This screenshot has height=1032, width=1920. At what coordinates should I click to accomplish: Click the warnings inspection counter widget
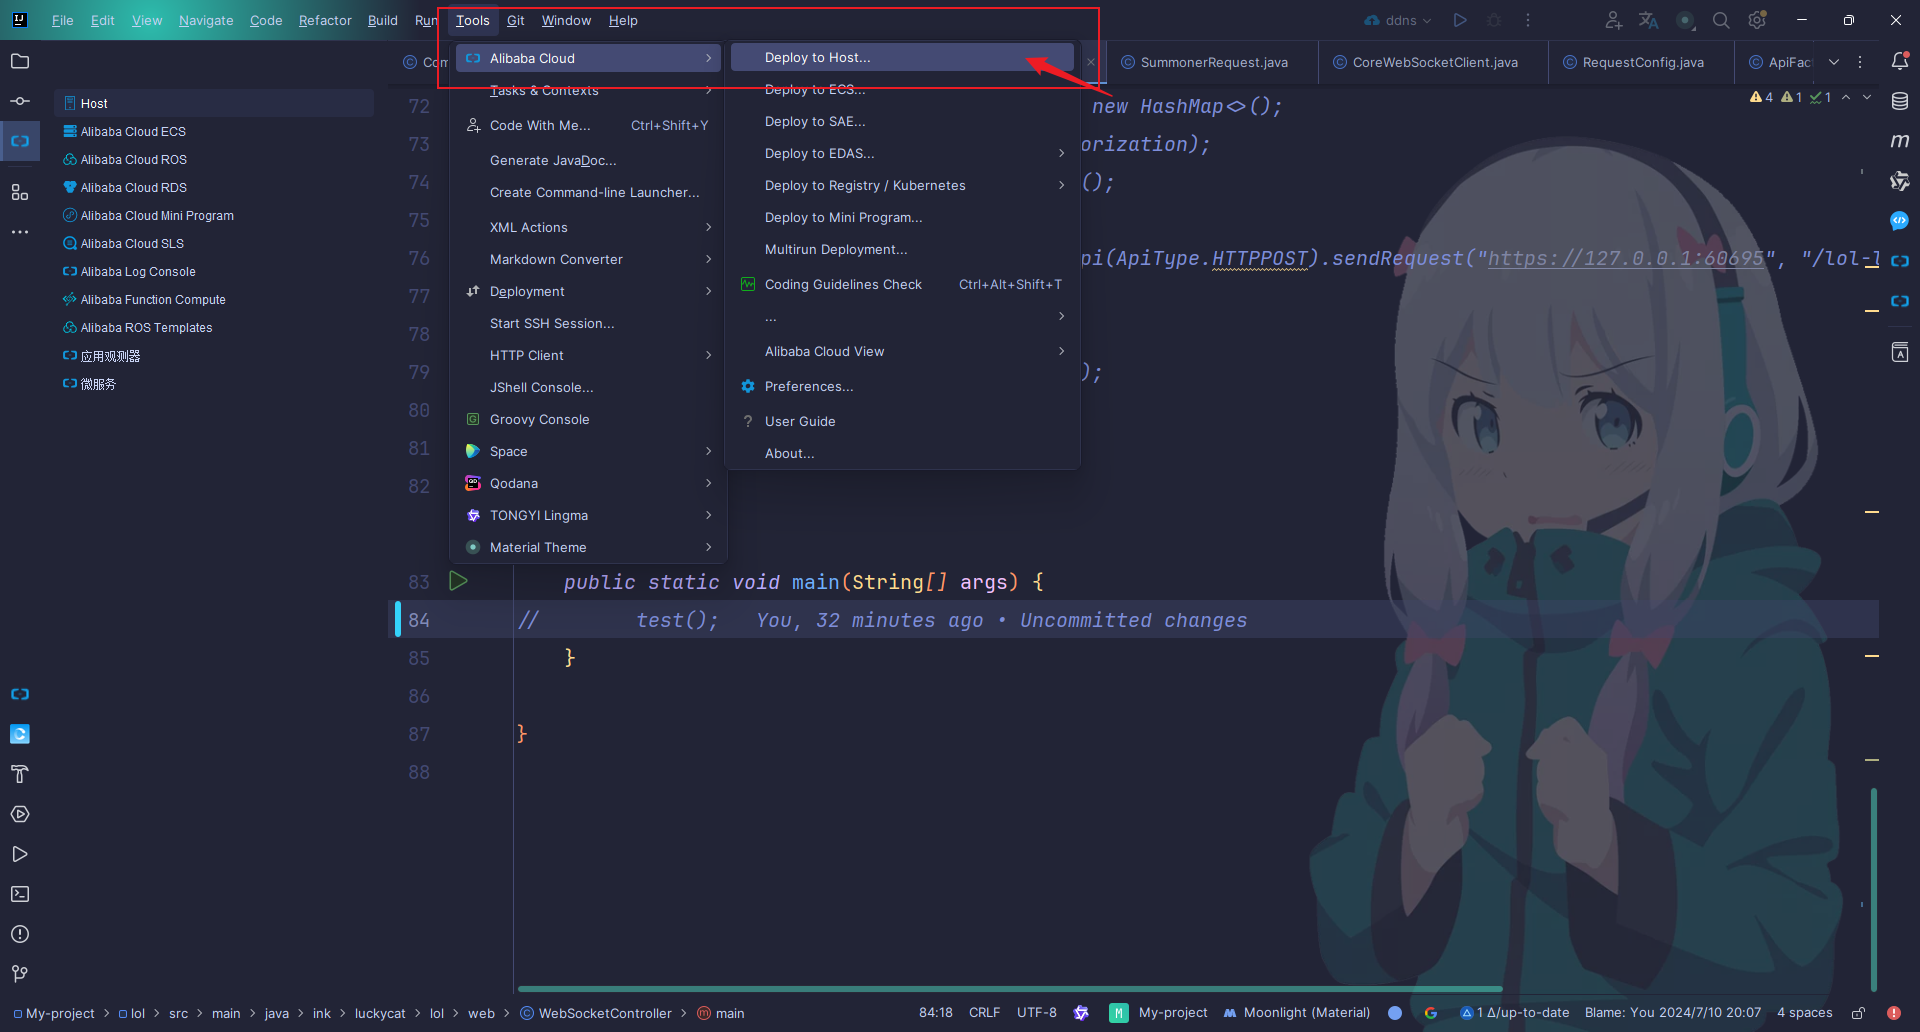coord(1790,97)
